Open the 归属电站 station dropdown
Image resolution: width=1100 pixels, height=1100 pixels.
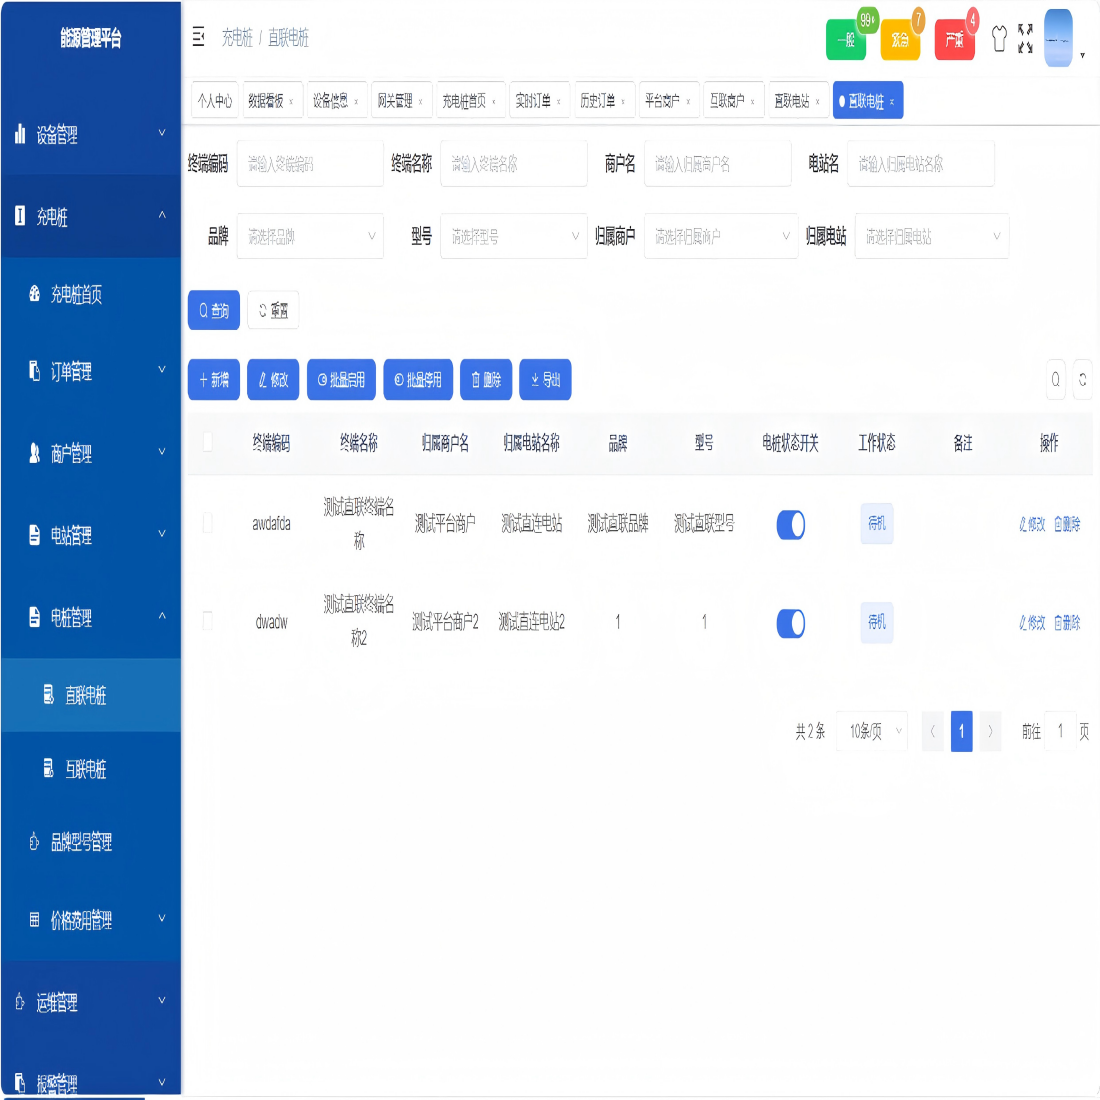[x=931, y=237]
